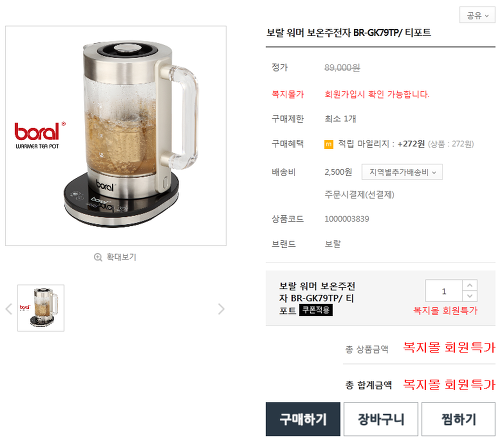
Task: Select the kettle thumbnail image
Action: (x=41, y=308)
